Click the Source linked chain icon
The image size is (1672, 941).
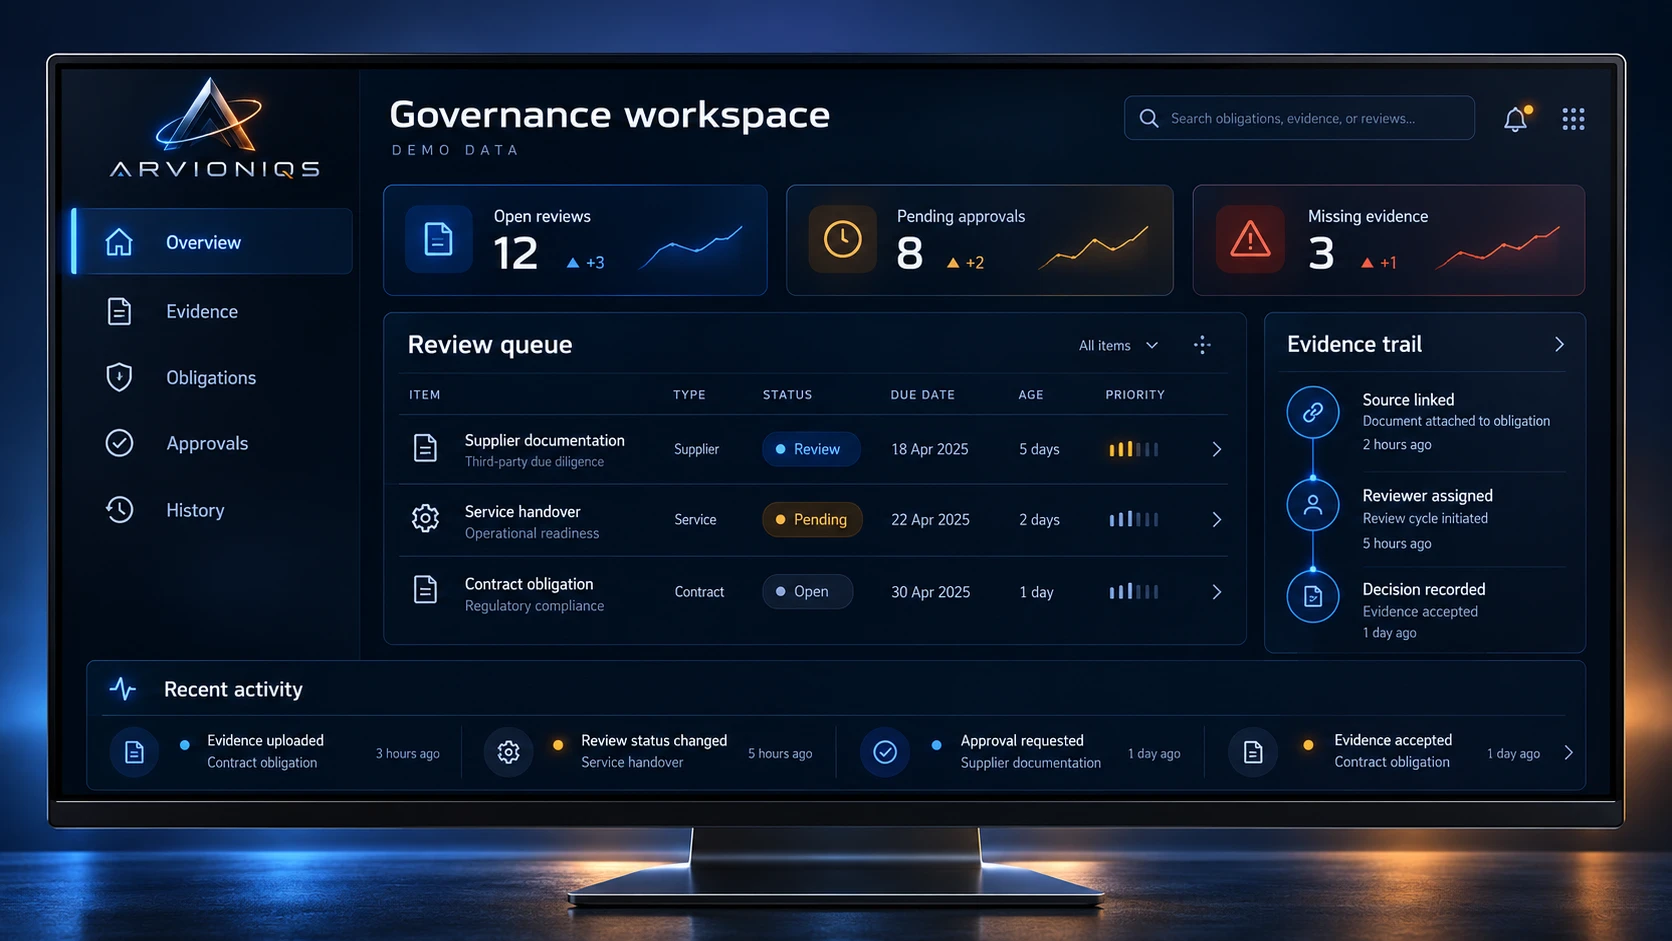[x=1313, y=412]
